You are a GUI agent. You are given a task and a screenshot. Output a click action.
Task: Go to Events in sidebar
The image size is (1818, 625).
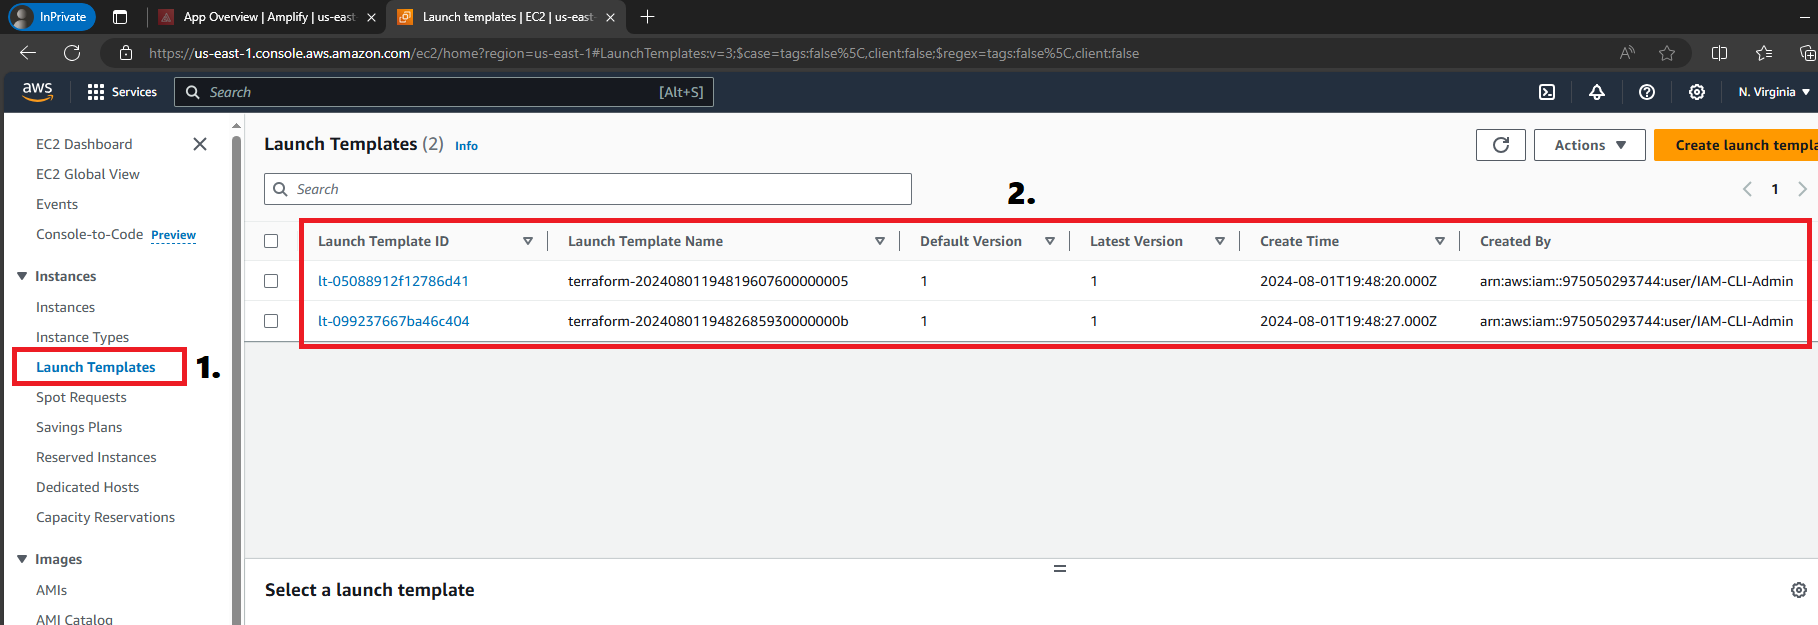[57, 204]
